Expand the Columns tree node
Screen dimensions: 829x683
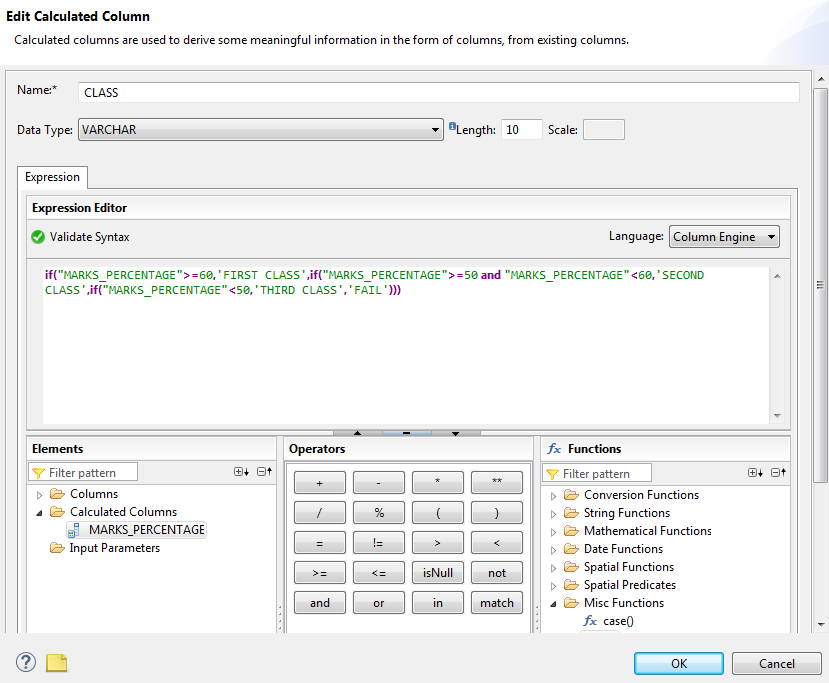[x=40, y=494]
